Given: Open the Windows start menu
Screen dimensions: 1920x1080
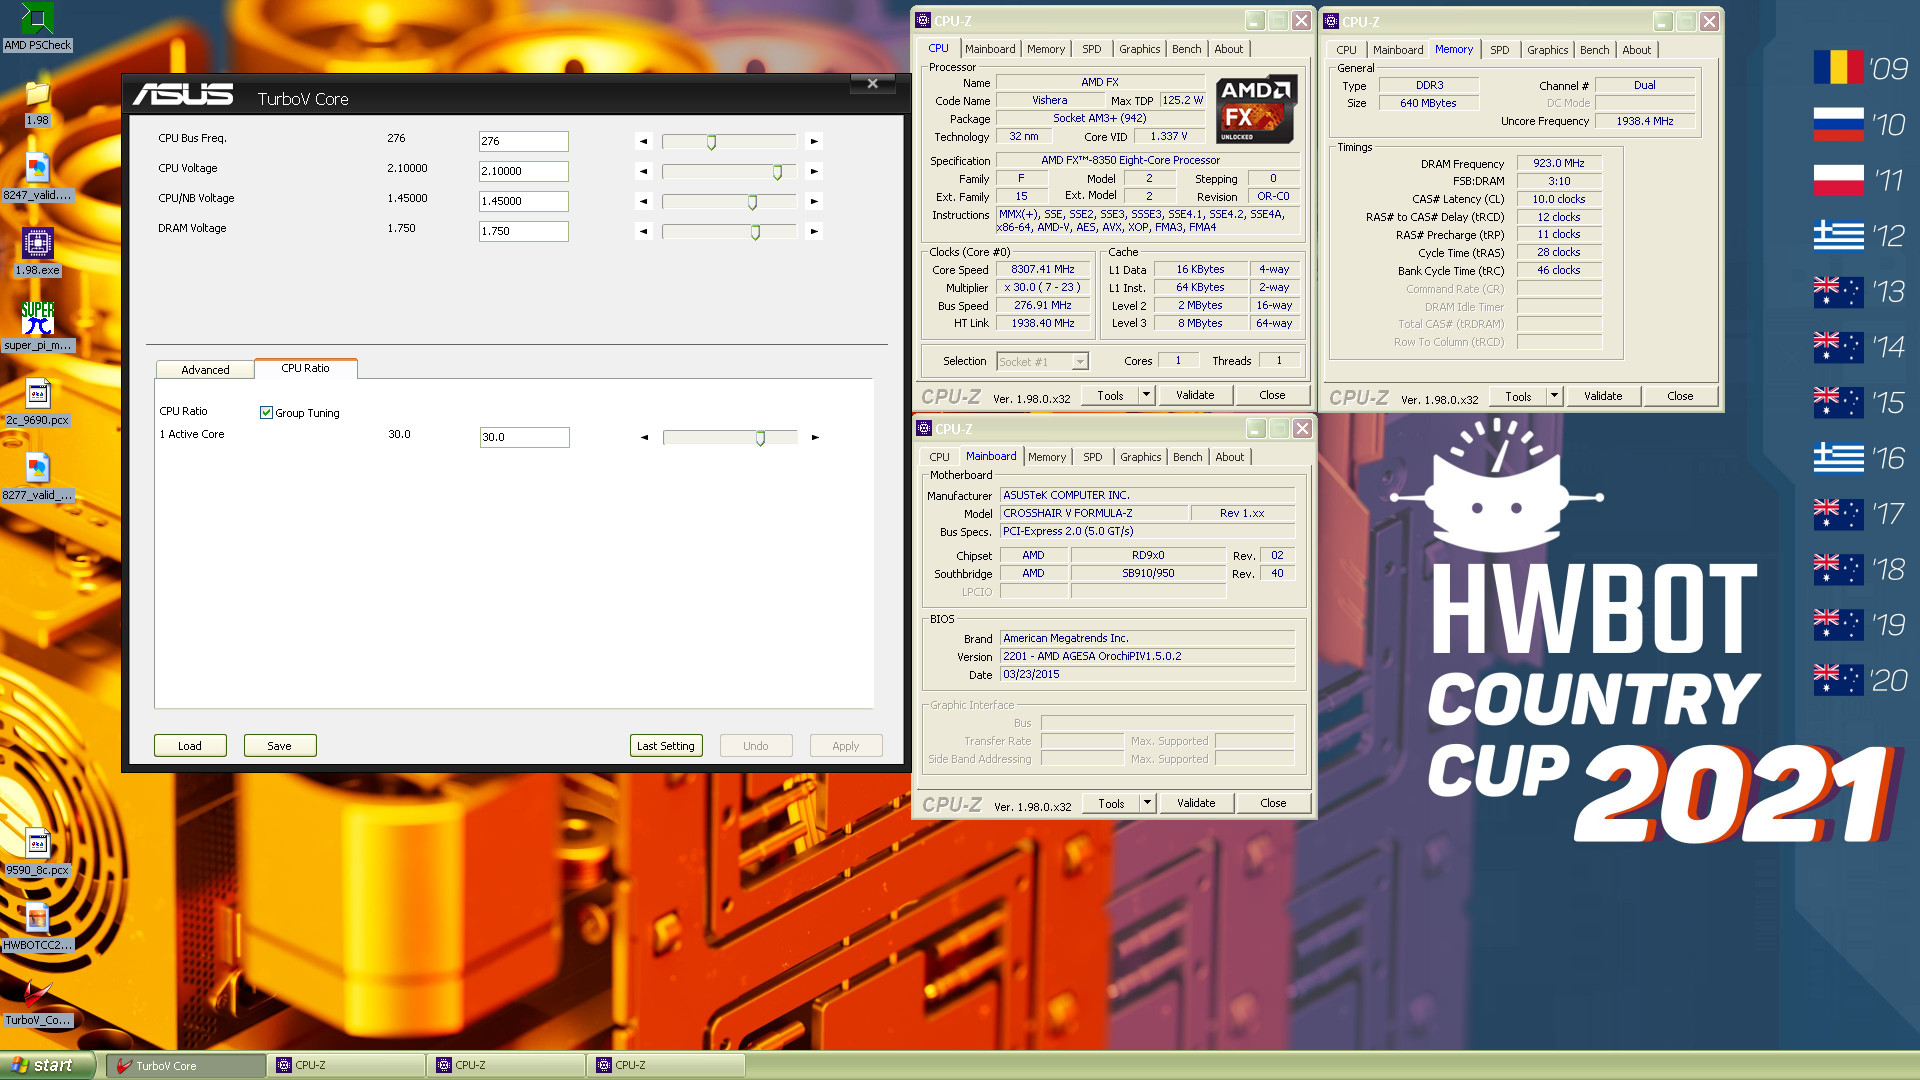Looking at the screenshot, I should coord(47,1065).
